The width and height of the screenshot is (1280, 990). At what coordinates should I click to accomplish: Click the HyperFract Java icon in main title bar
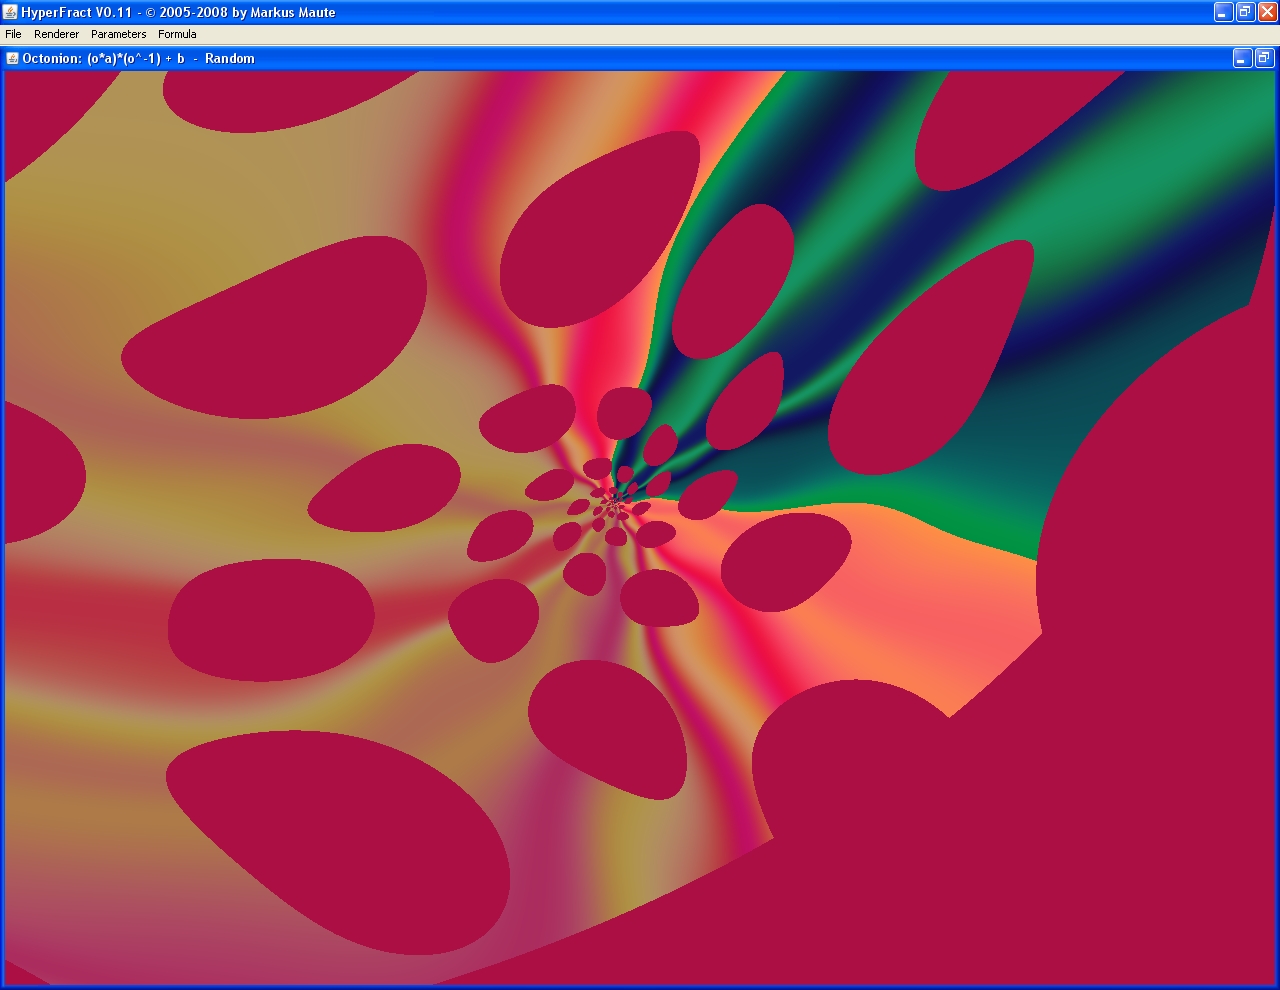click(10, 12)
